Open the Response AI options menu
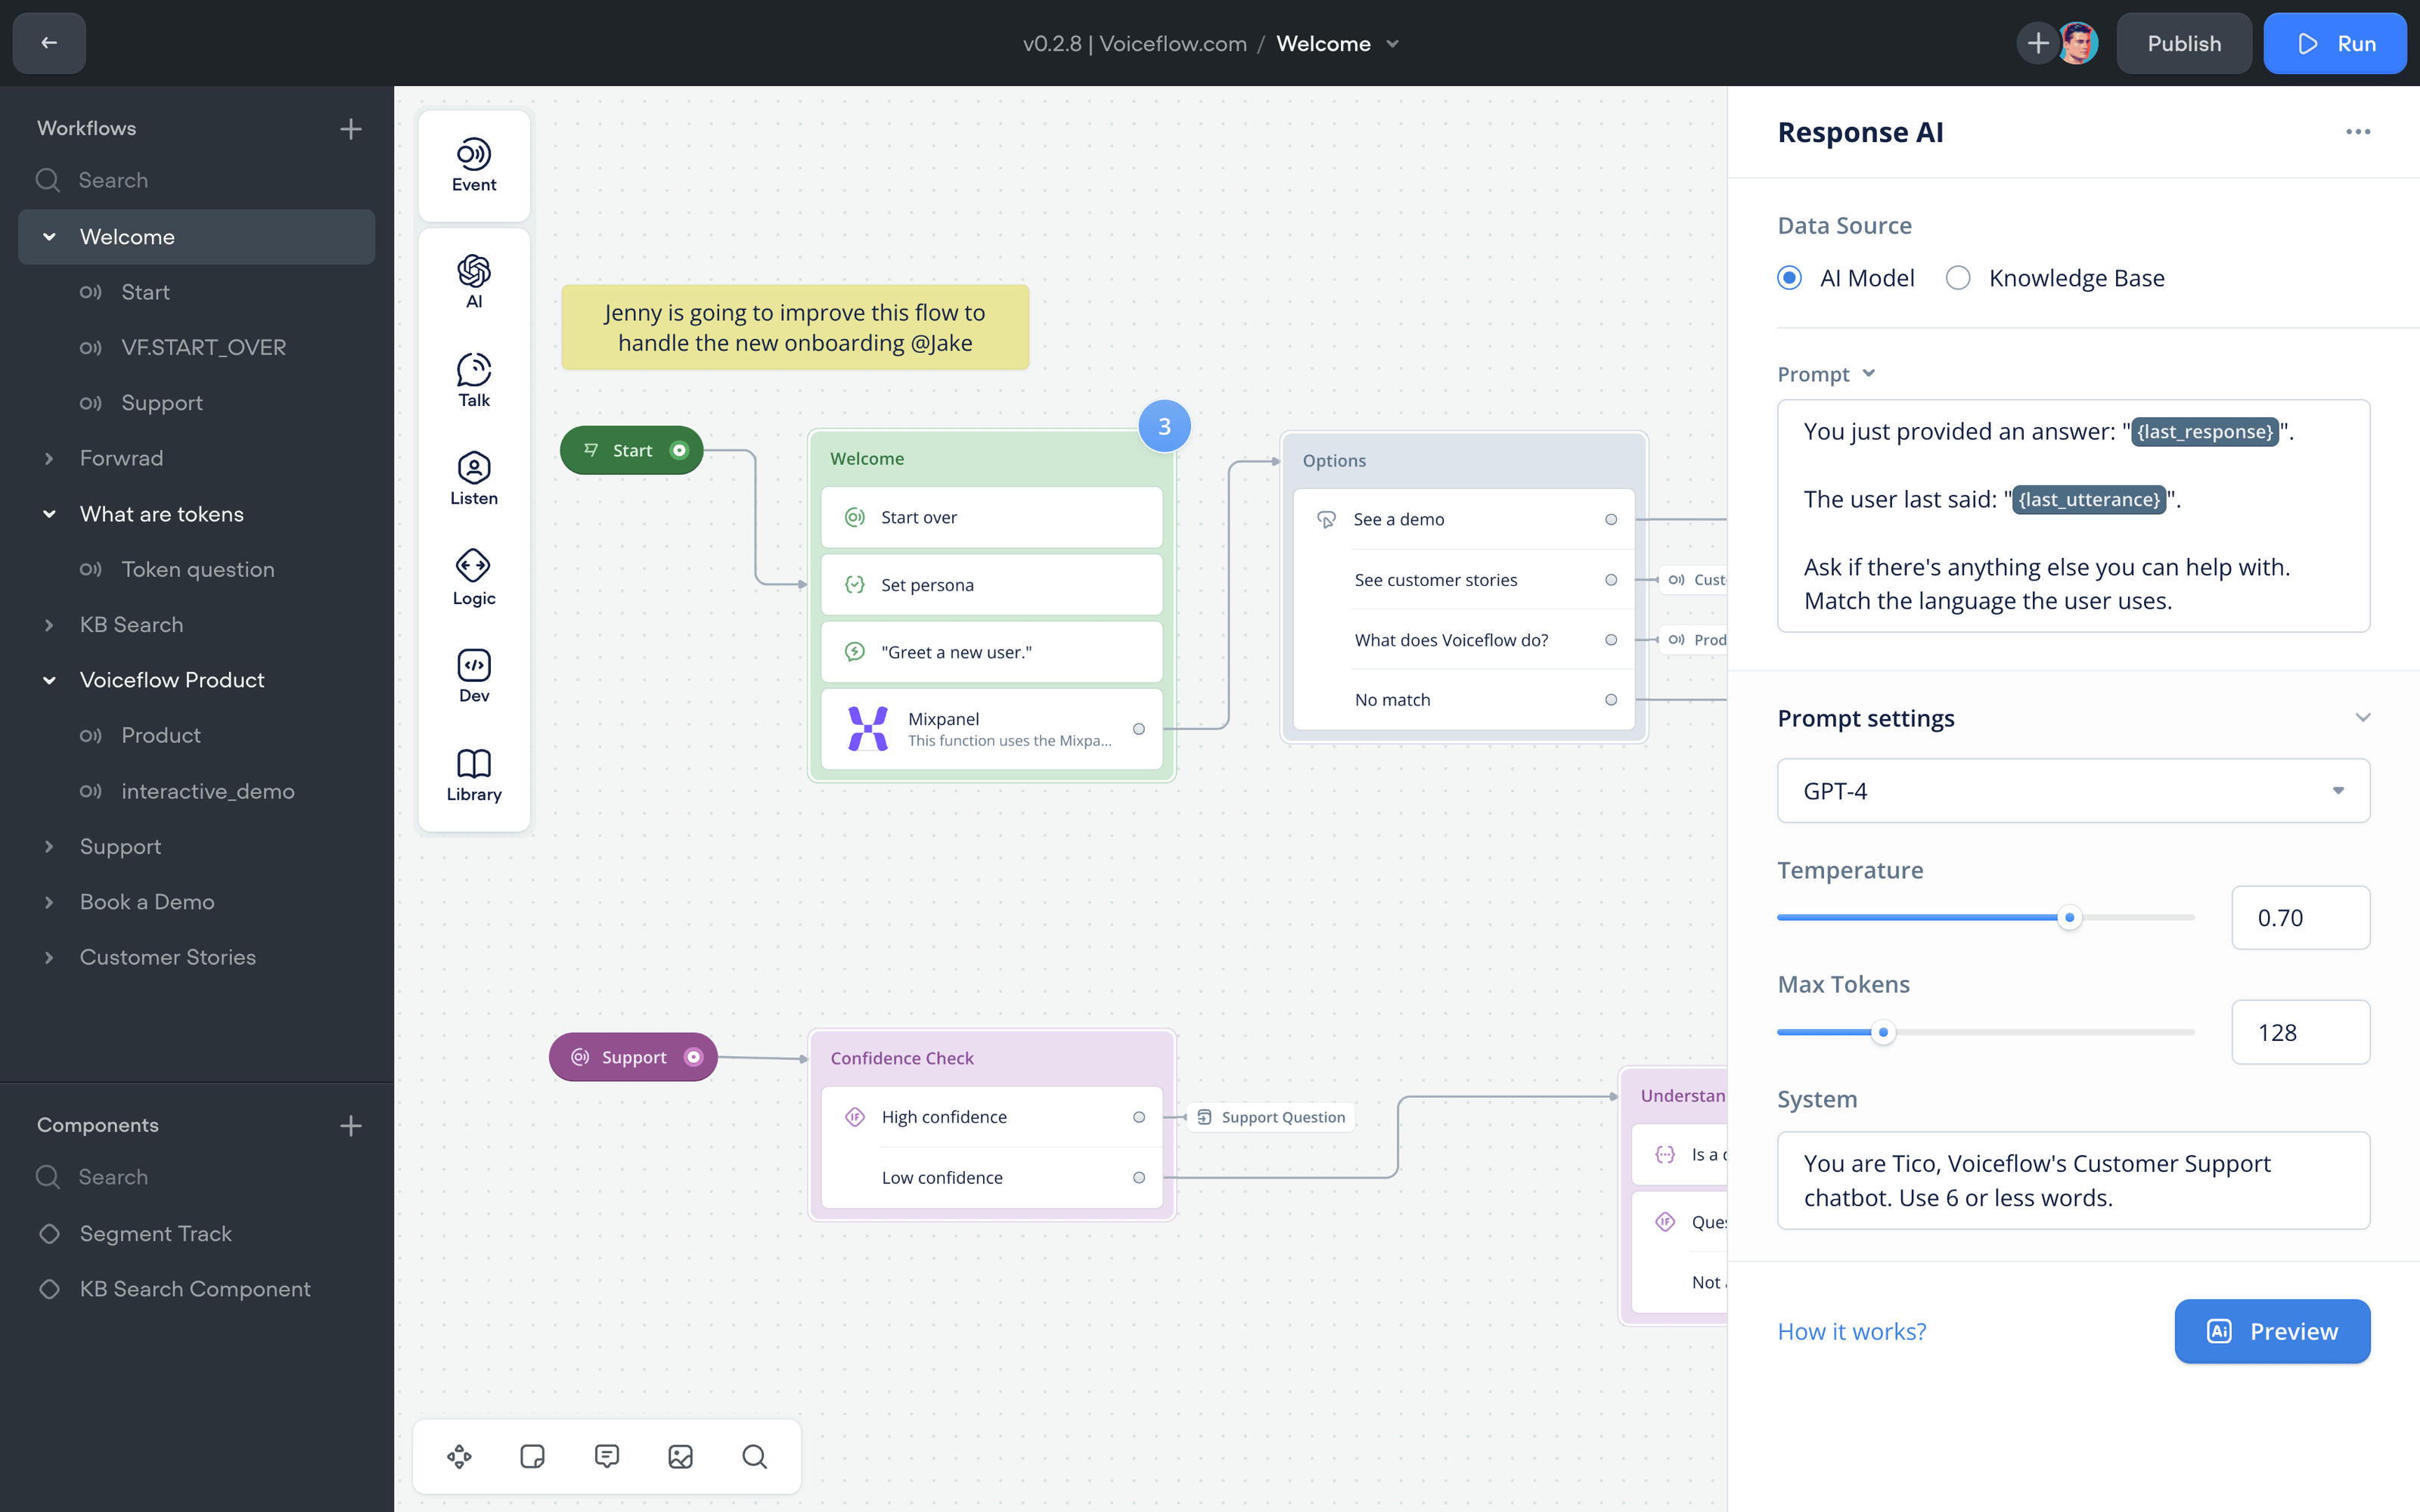Screen dimensions: 2420x1512 tap(2358, 131)
